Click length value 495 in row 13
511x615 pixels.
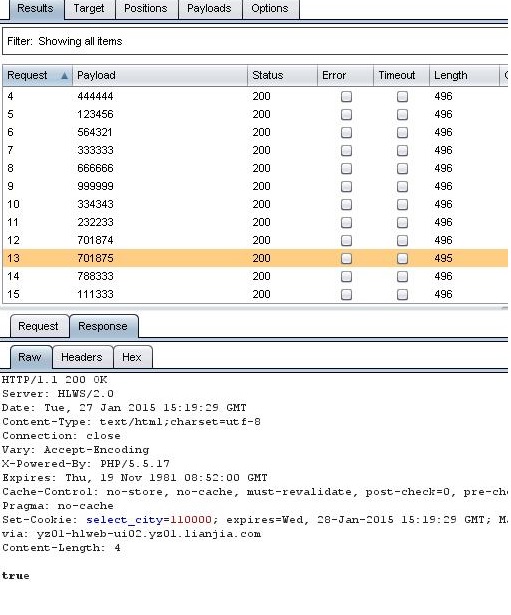(443, 258)
